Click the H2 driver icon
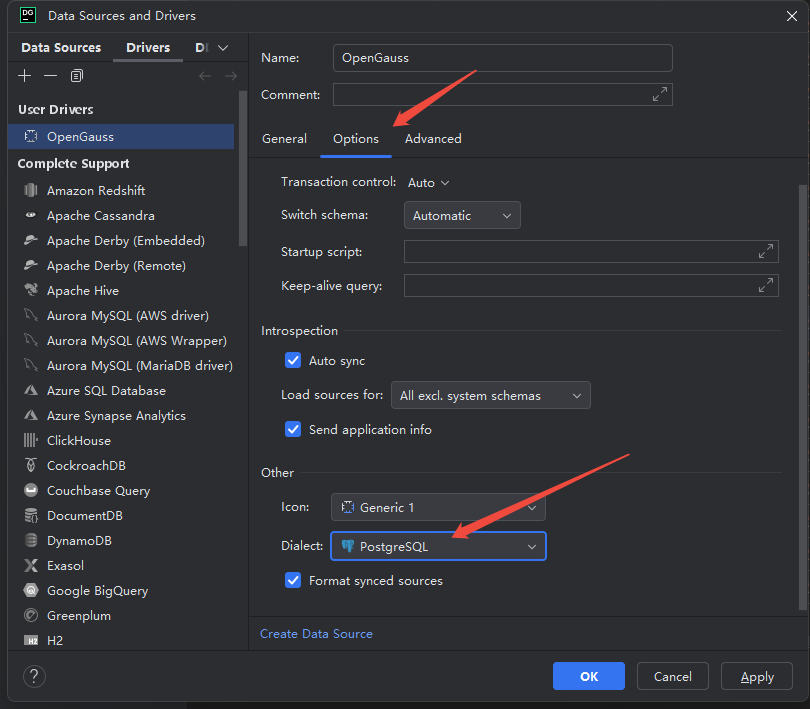This screenshot has height=709, width=810. 31,640
